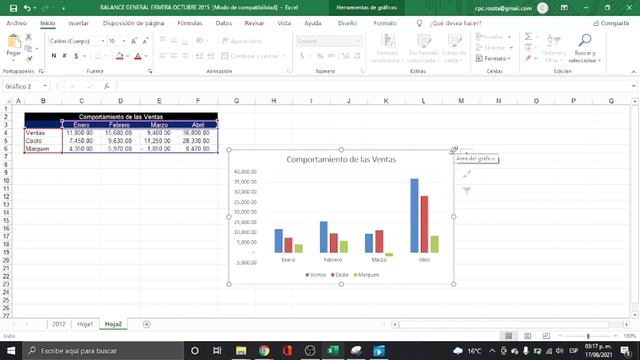Select the chart title Comportamiento de las Ventas
This screenshot has width=640, height=360.
(341, 159)
